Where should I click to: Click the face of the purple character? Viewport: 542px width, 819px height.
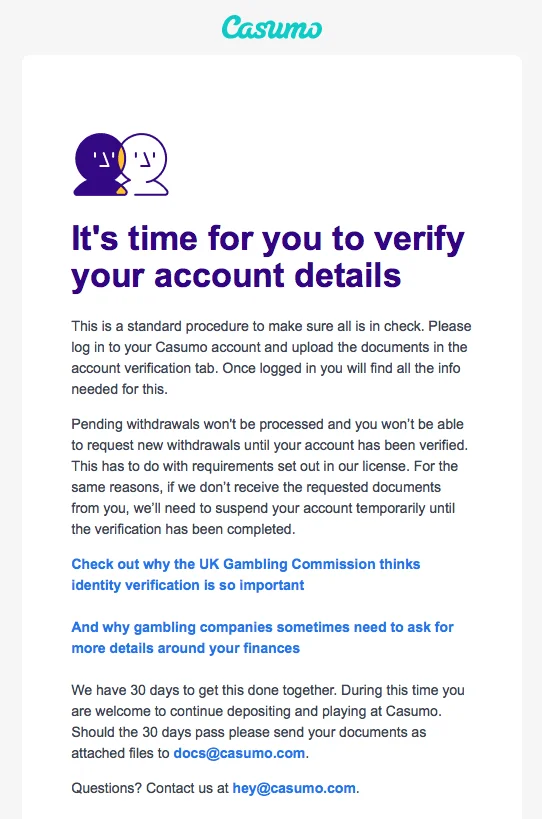(x=103, y=158)
